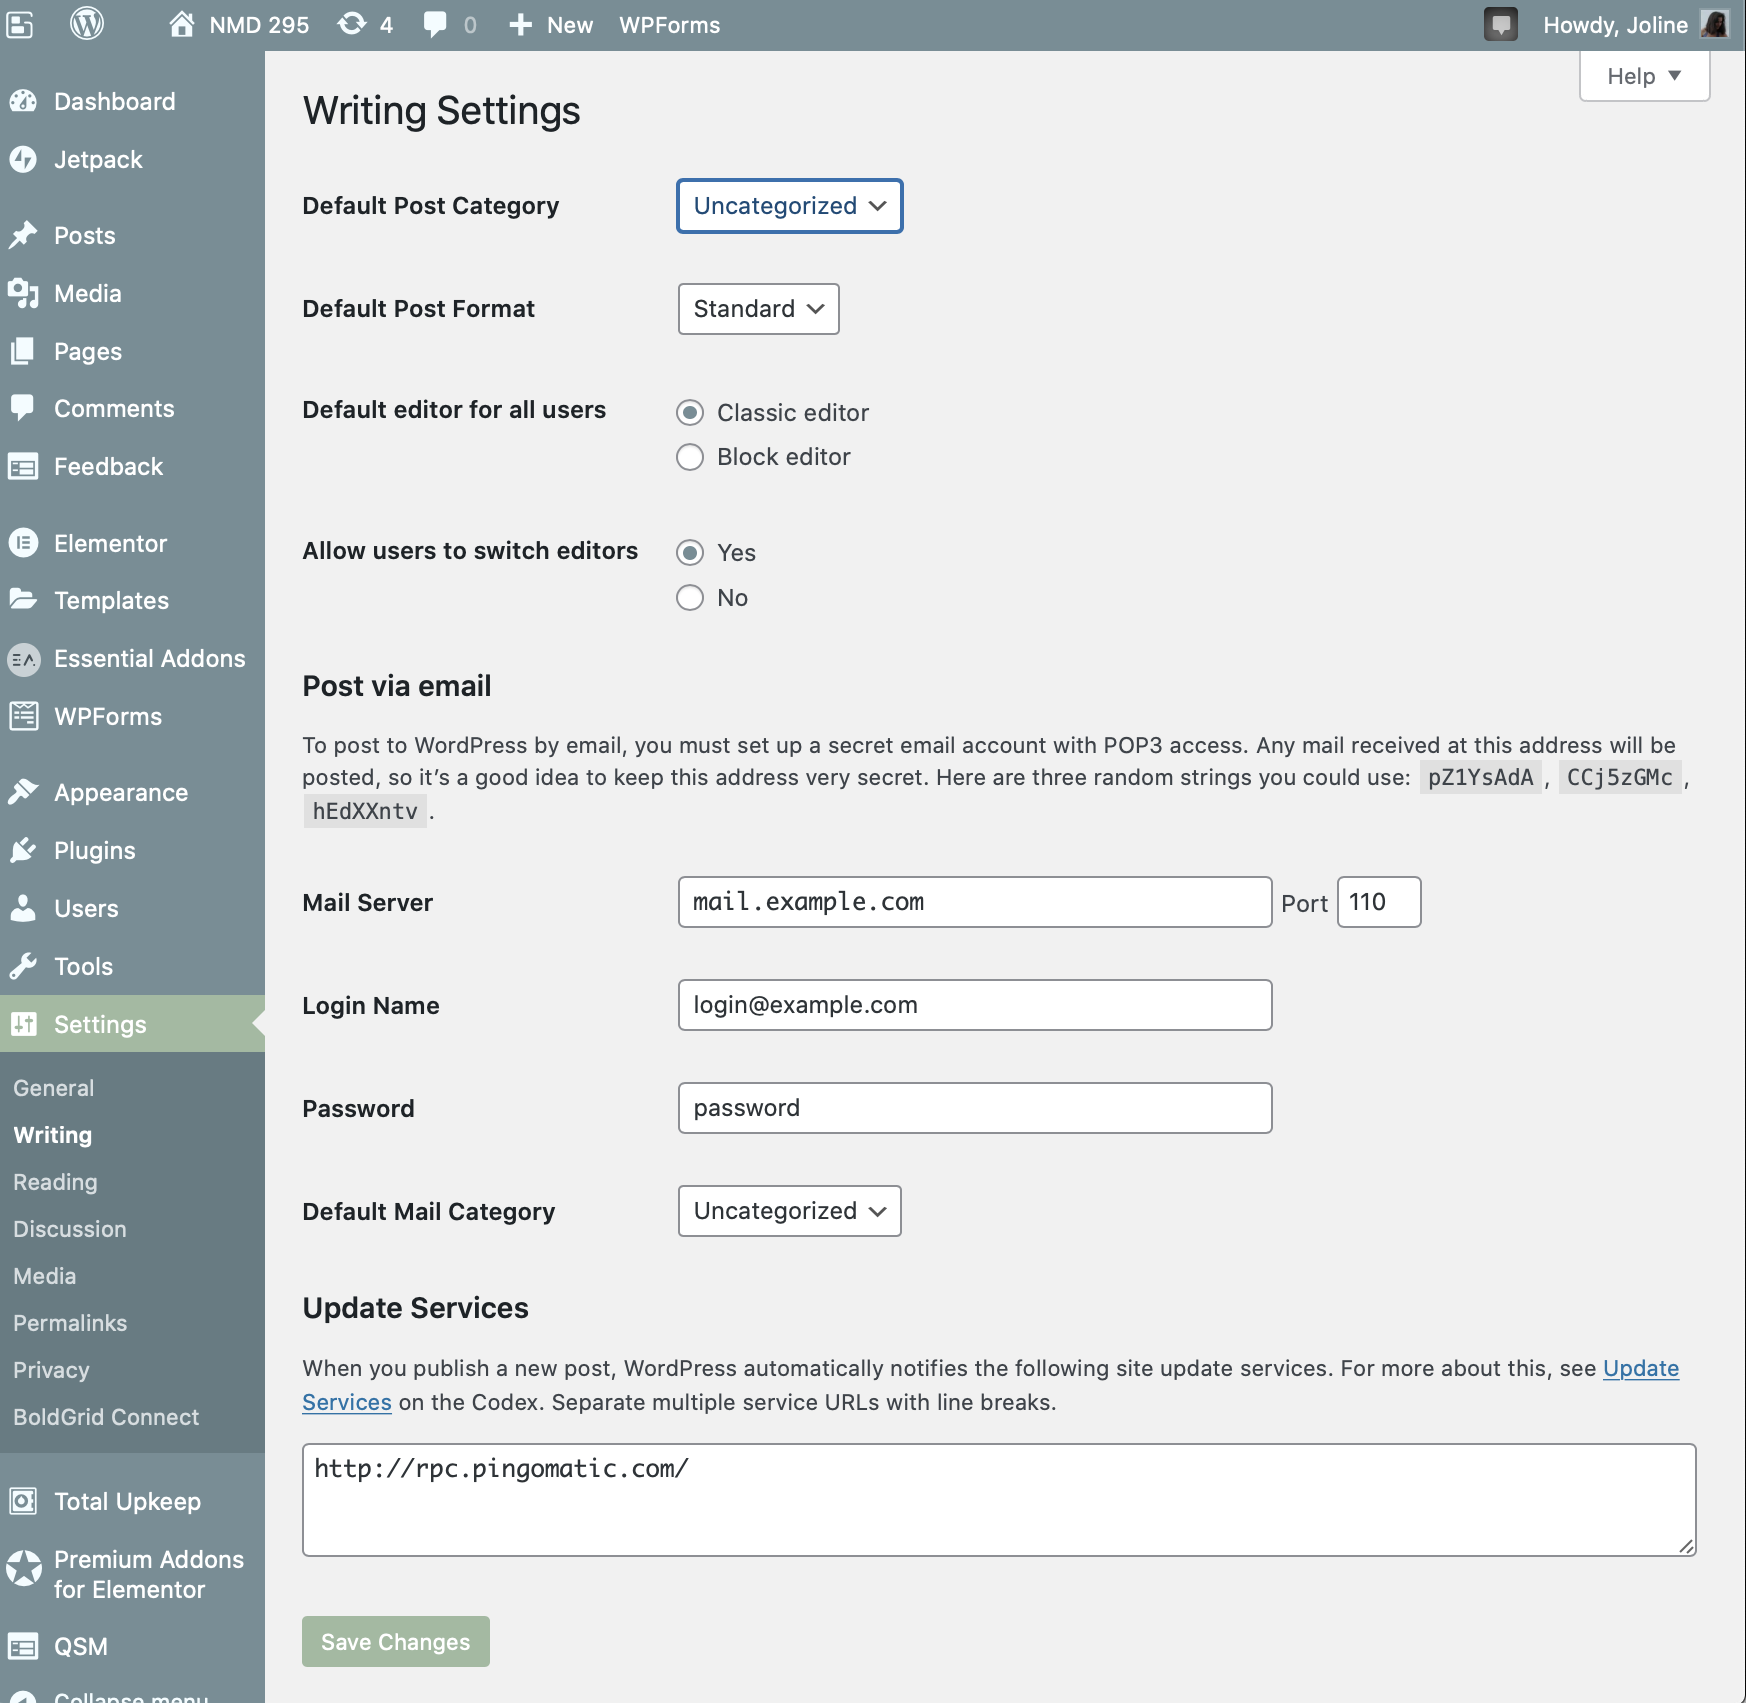Viewport: 1746px width, 1703px height.
Task: Select the Classic editor radio option
Action: (x=690, y=413)
